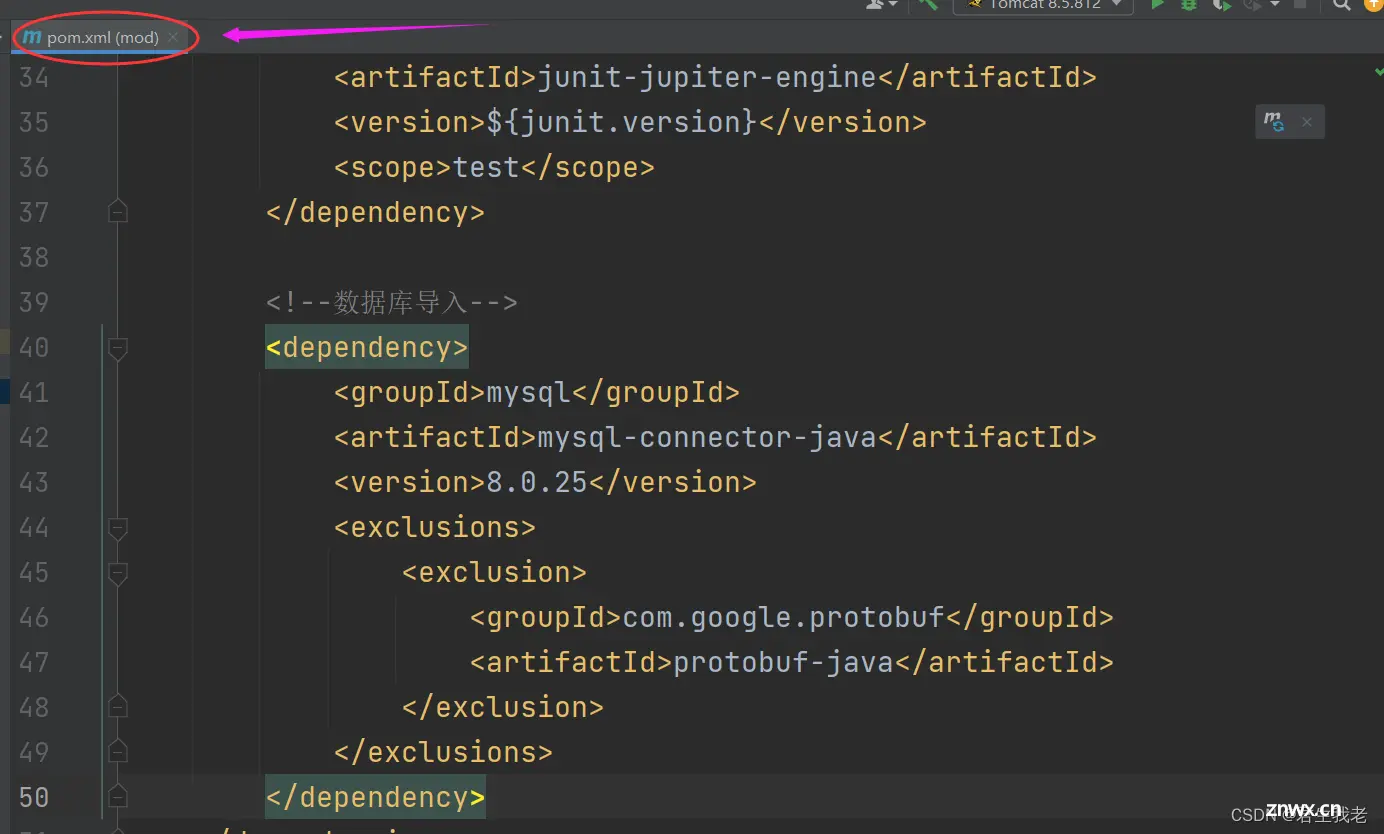Click the com.google.protobuf groupId value

coord(783,617)
